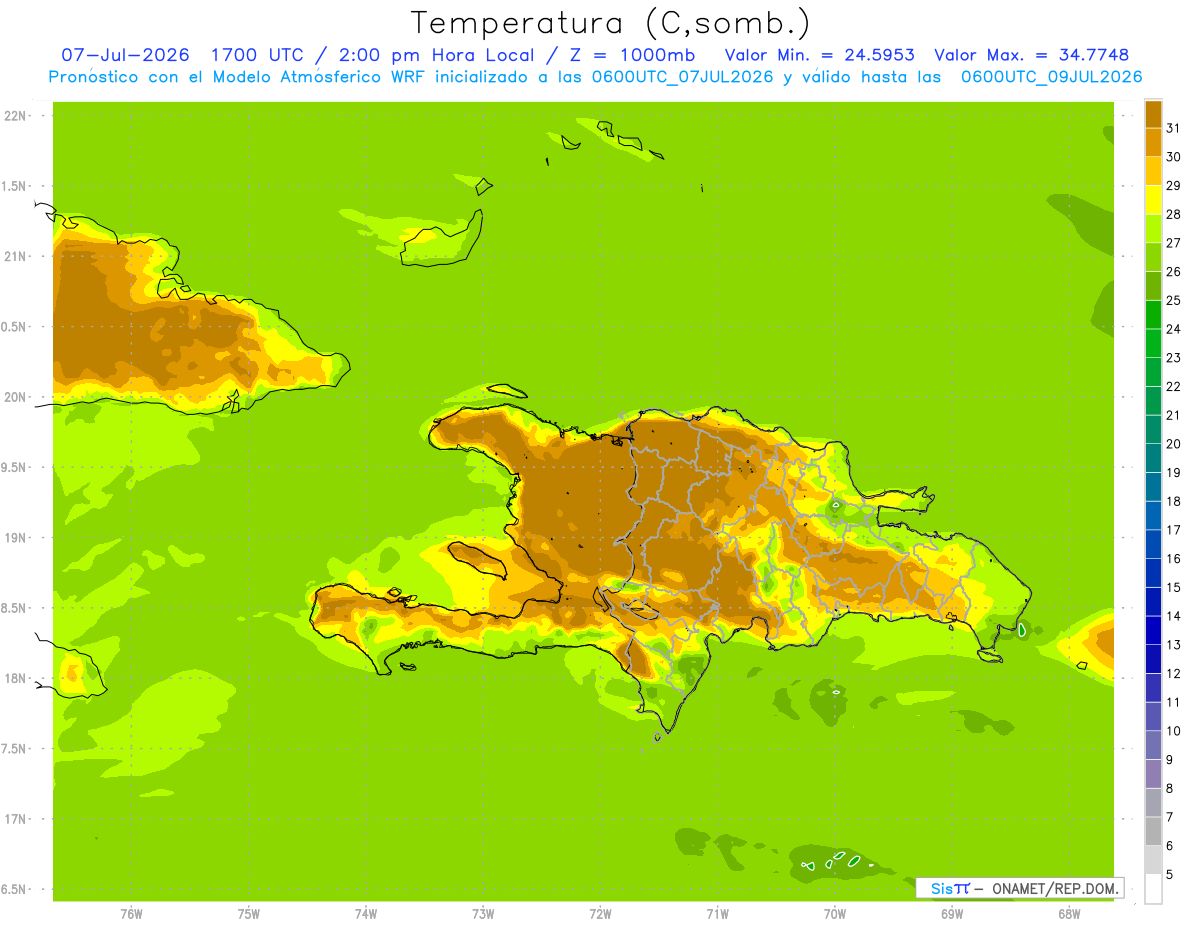This screenshot has width=1200, height=927.
Task: Click the "9.5N" latitude axis label
Action: 14,468
